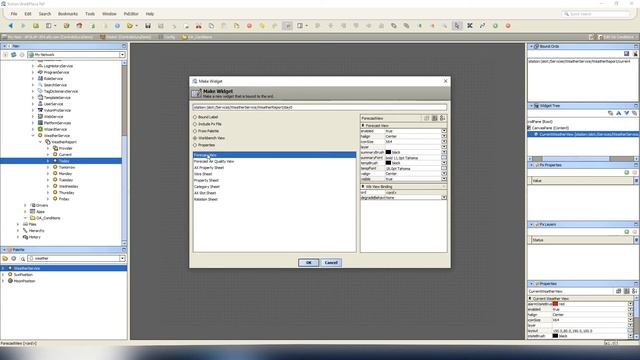
Task: Activate the highlighted pointer select tool icon
Action: click(457, 26)
